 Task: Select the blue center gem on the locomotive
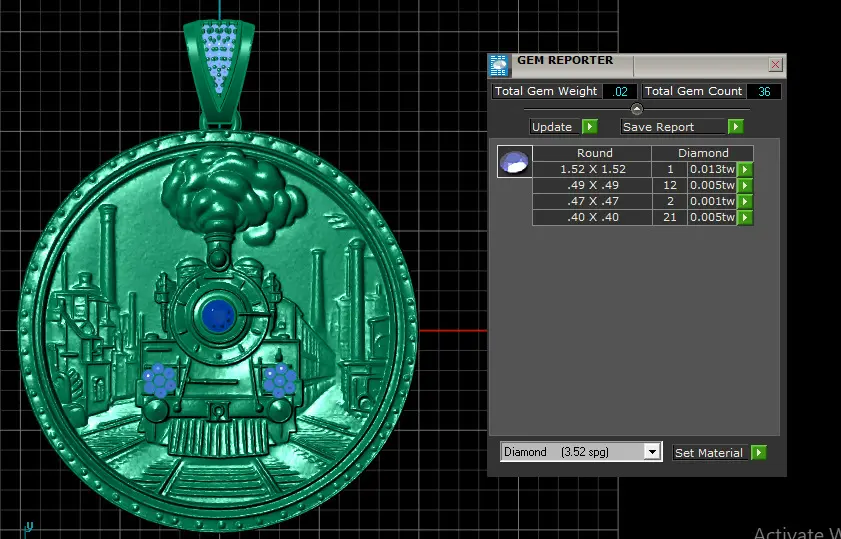217,315
